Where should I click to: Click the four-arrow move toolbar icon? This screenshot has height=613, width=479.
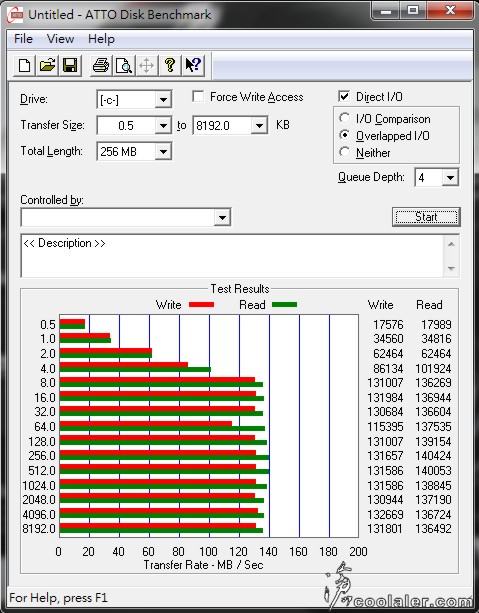click(147, 65)
